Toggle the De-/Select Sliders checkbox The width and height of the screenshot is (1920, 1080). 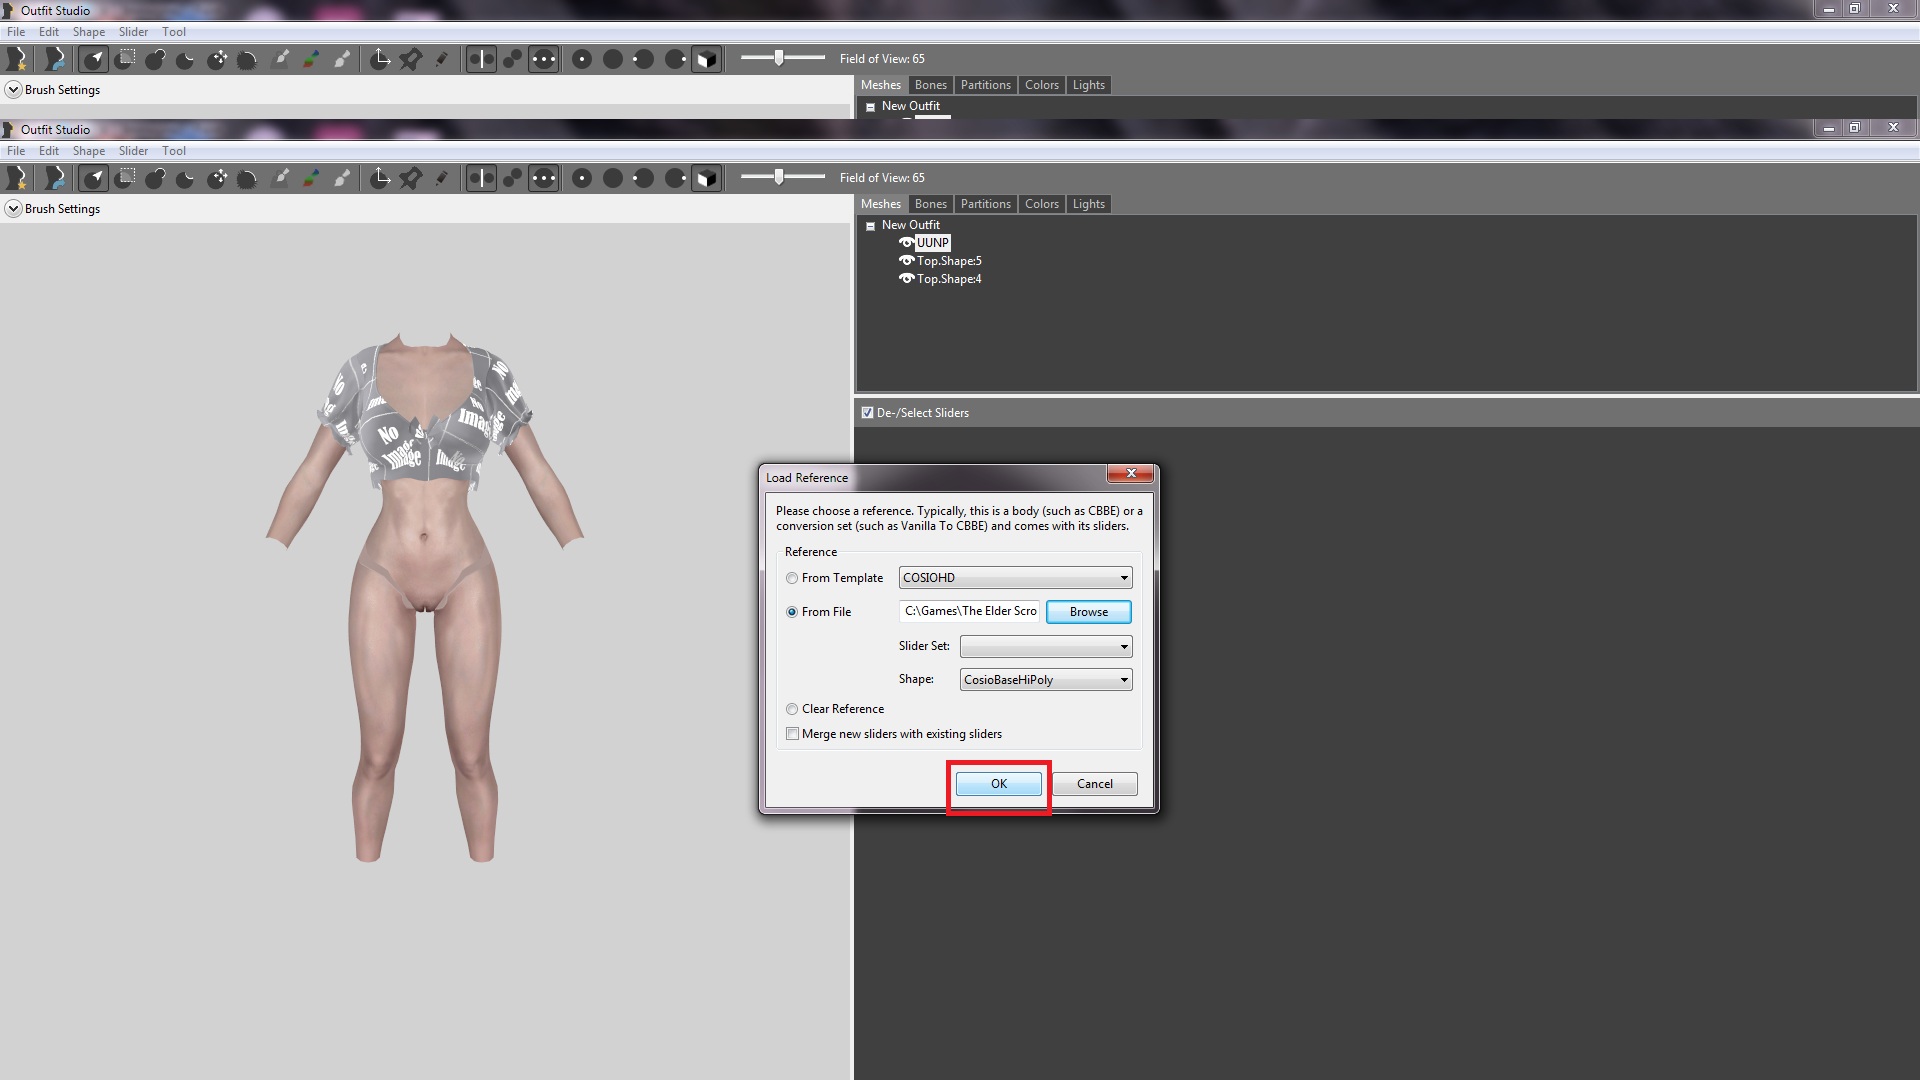(x=867, y=413)
